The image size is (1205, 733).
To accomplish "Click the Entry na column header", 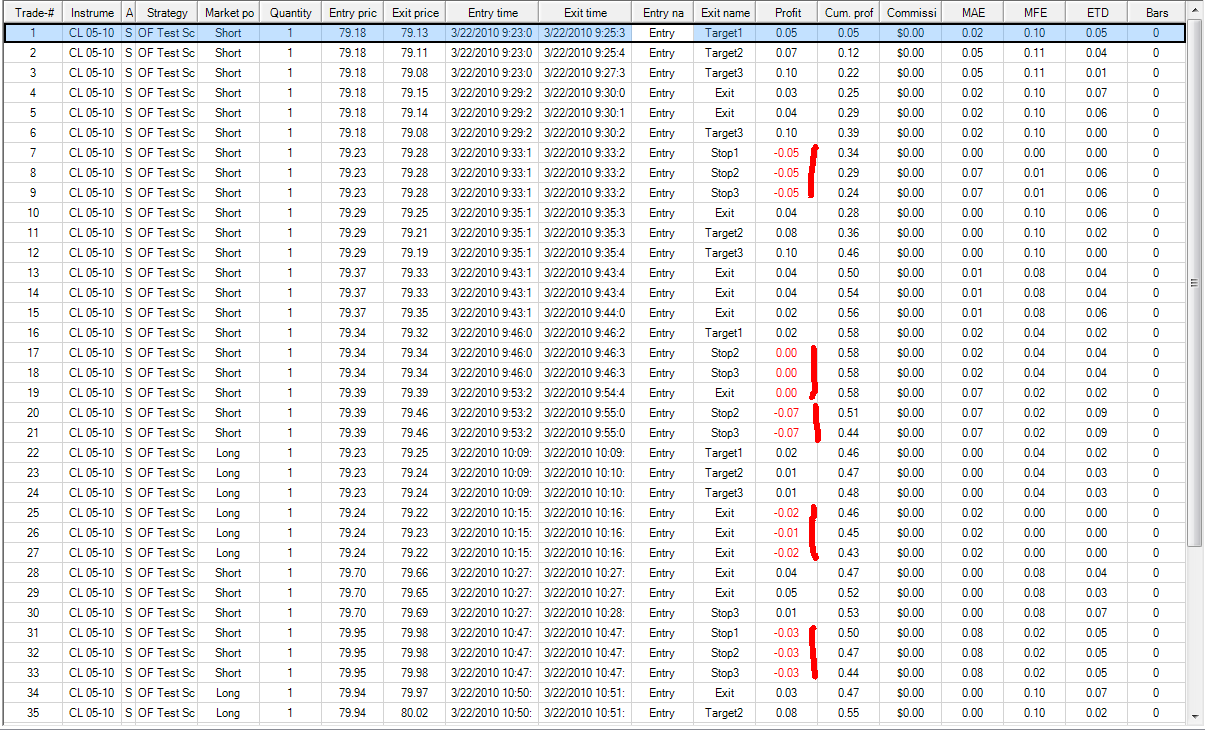I will [662, 13].
